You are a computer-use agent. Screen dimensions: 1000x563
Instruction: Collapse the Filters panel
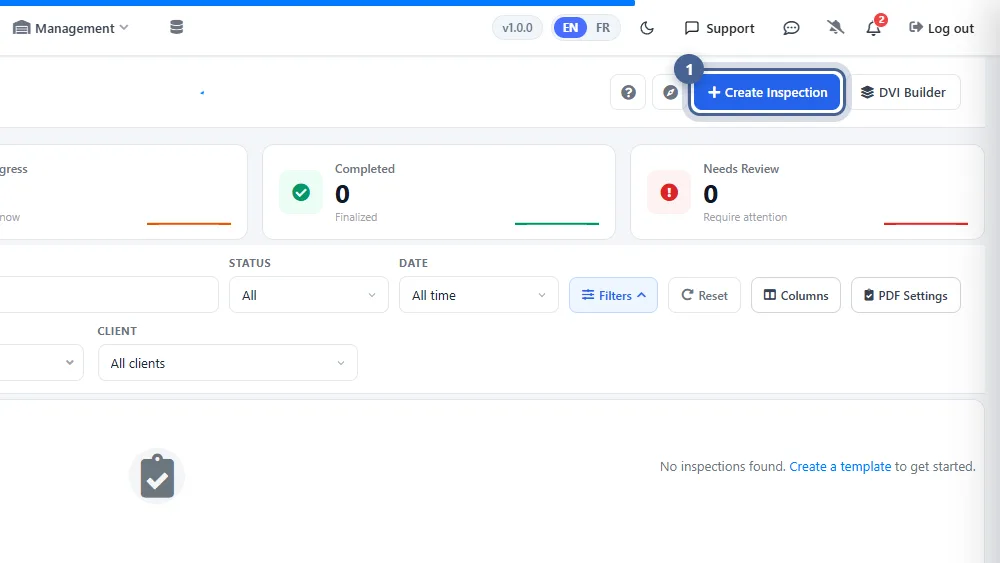coord(614,295)
